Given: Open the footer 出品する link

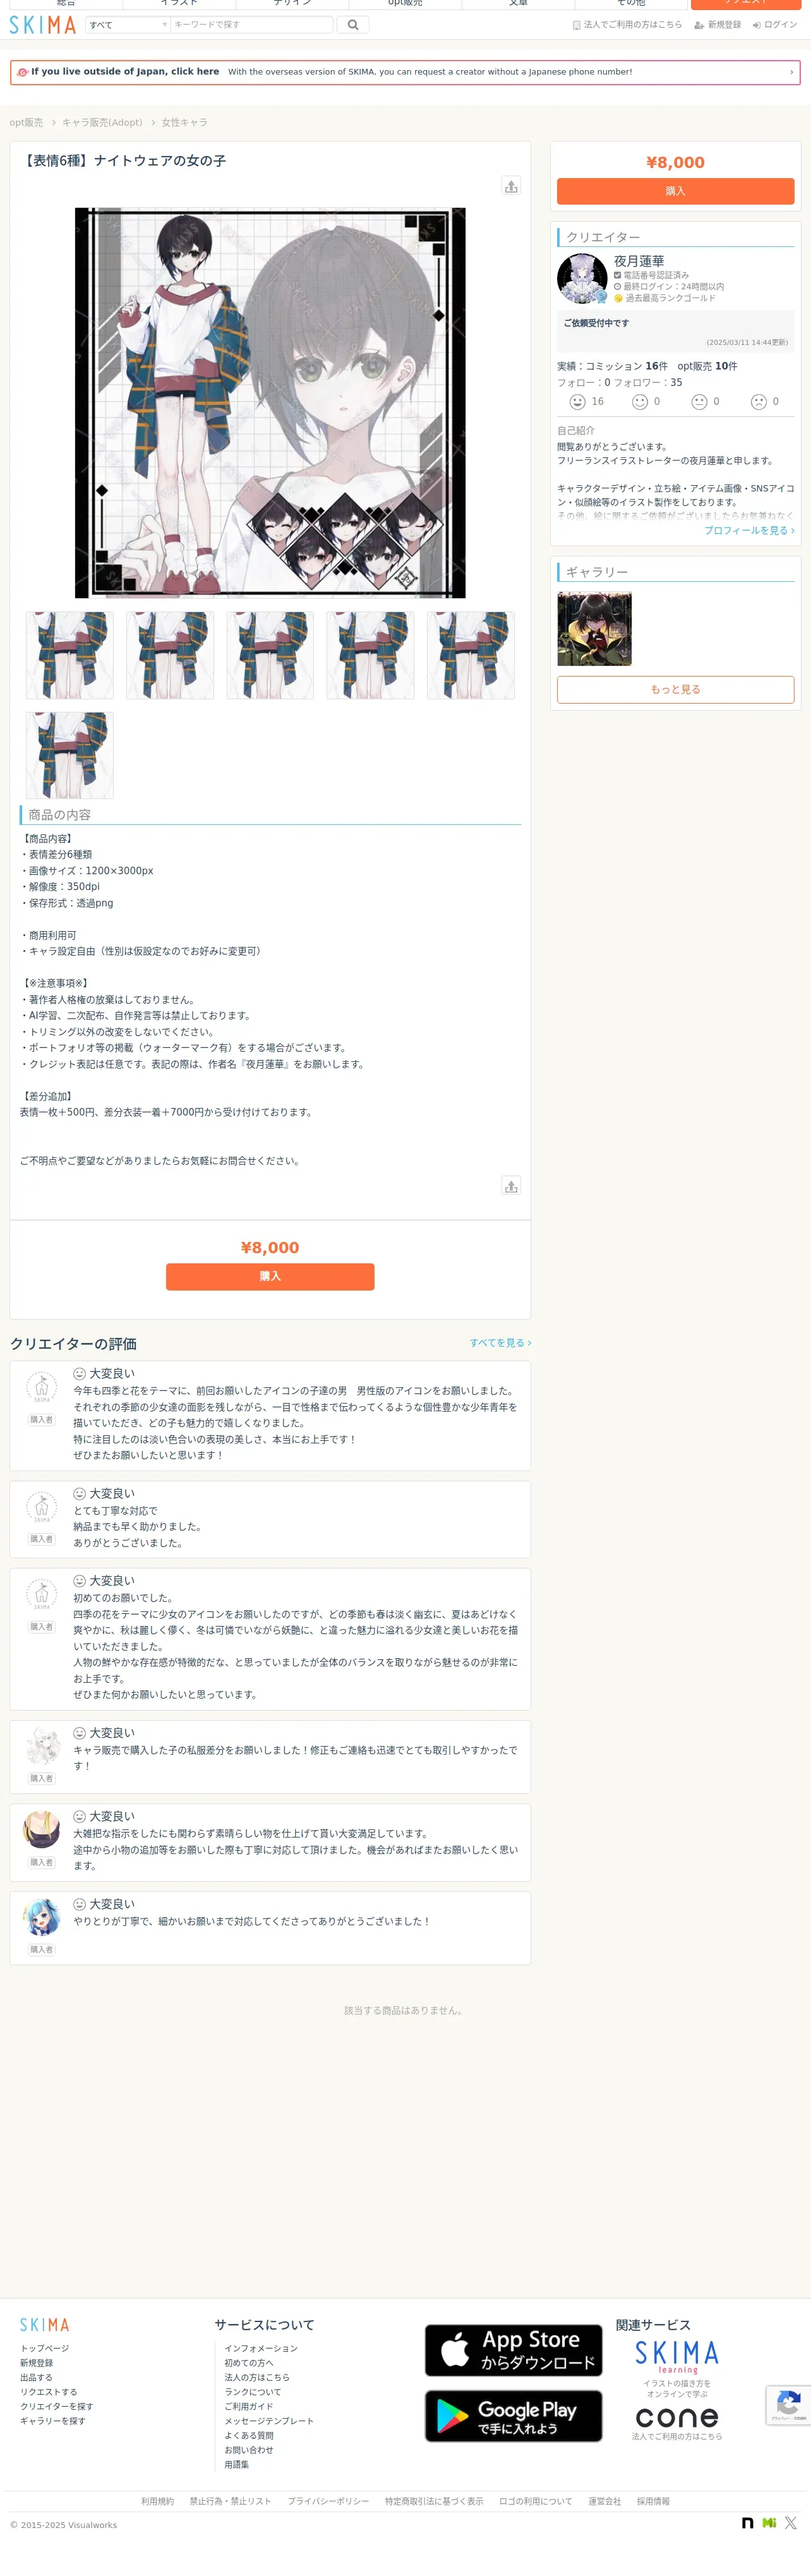Looking at the screenshot, I should (36, 2378).
